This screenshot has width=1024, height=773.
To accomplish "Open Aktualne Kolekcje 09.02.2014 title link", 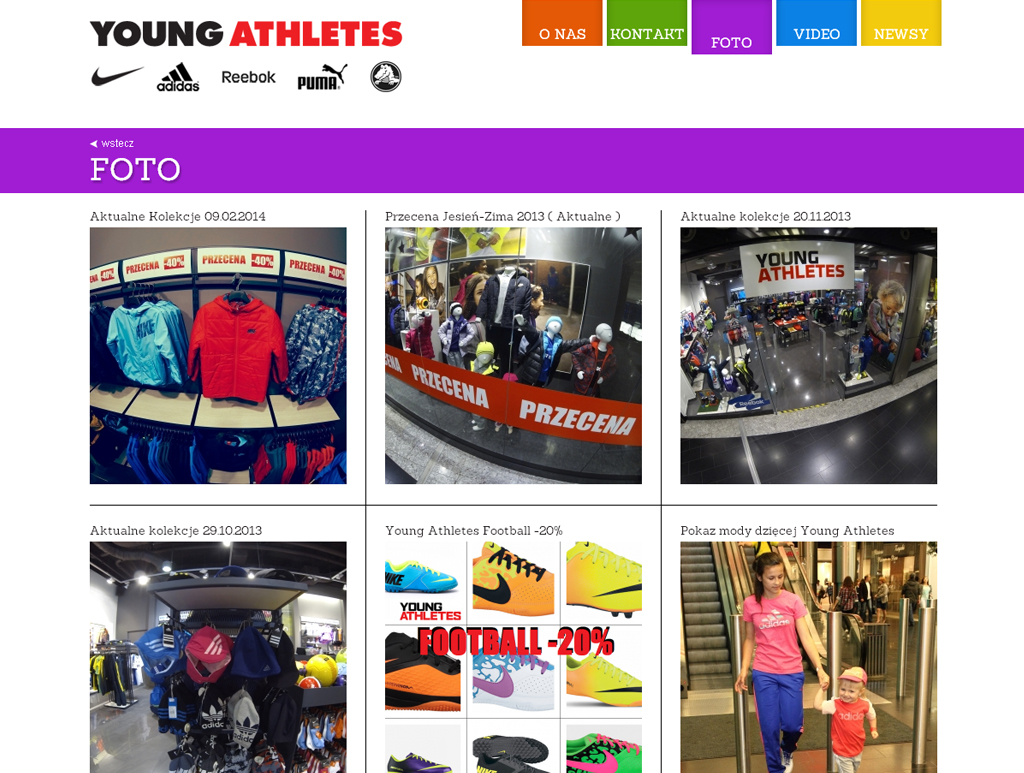I will (178, 216).
